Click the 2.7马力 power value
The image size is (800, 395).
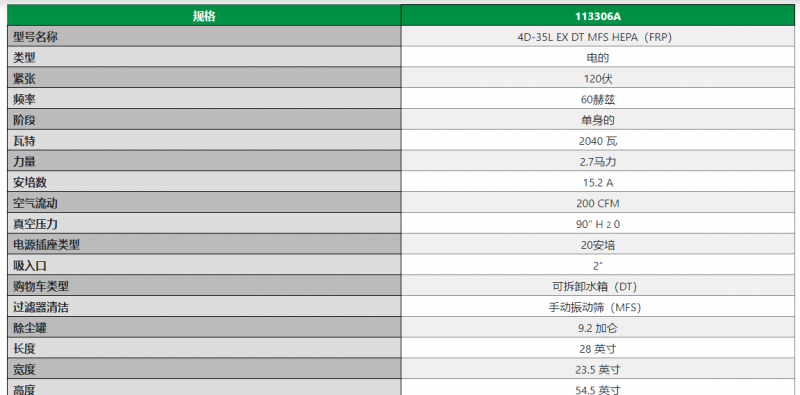tap(598, 162)
